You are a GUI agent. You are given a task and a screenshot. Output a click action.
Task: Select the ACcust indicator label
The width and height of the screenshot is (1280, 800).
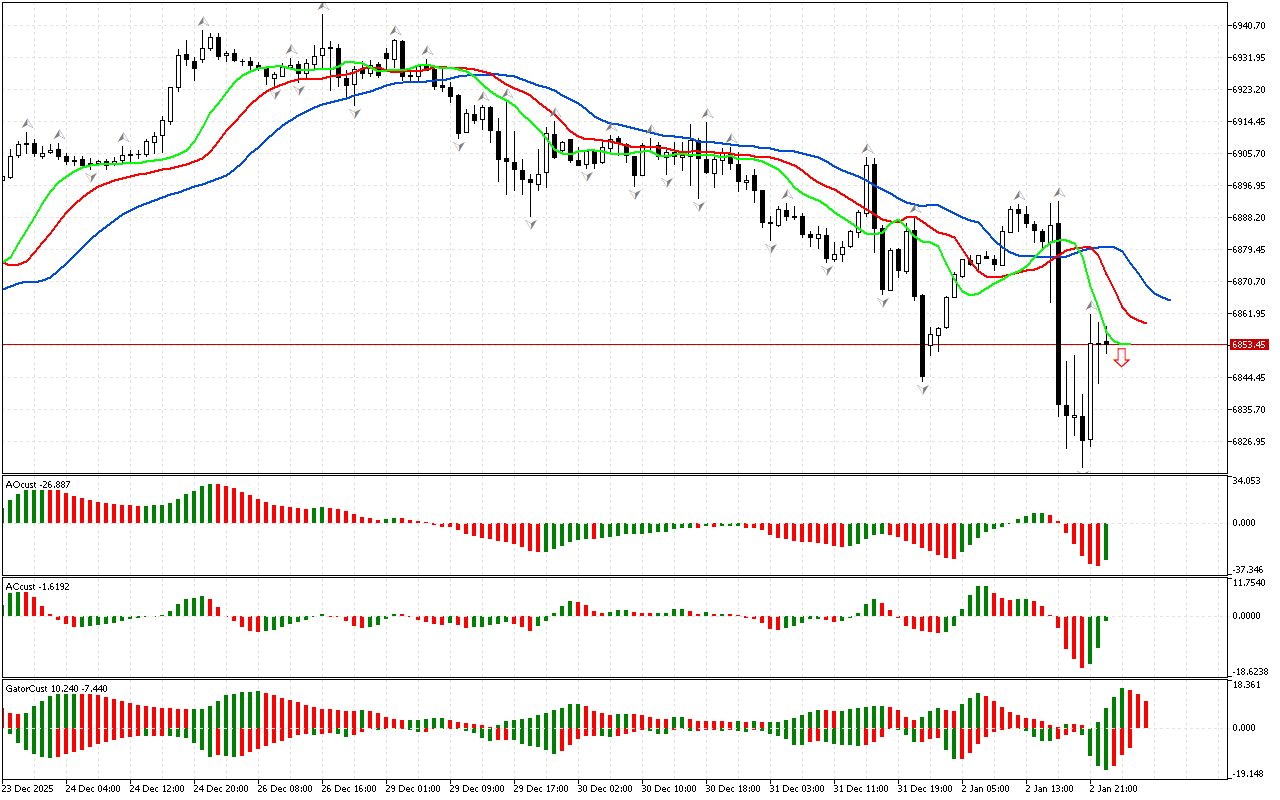(36, 586)
